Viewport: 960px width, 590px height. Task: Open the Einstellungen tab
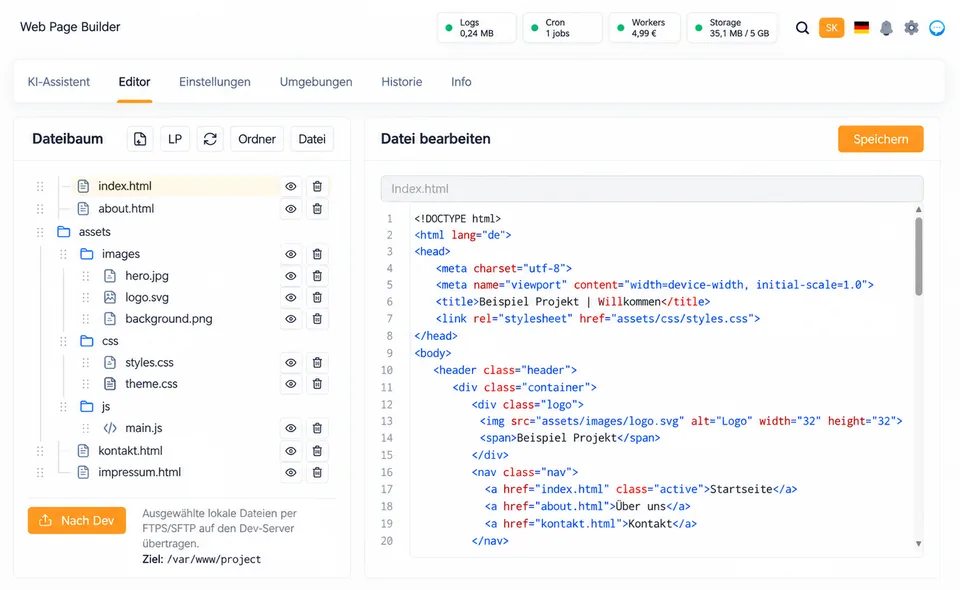point(215,82)
